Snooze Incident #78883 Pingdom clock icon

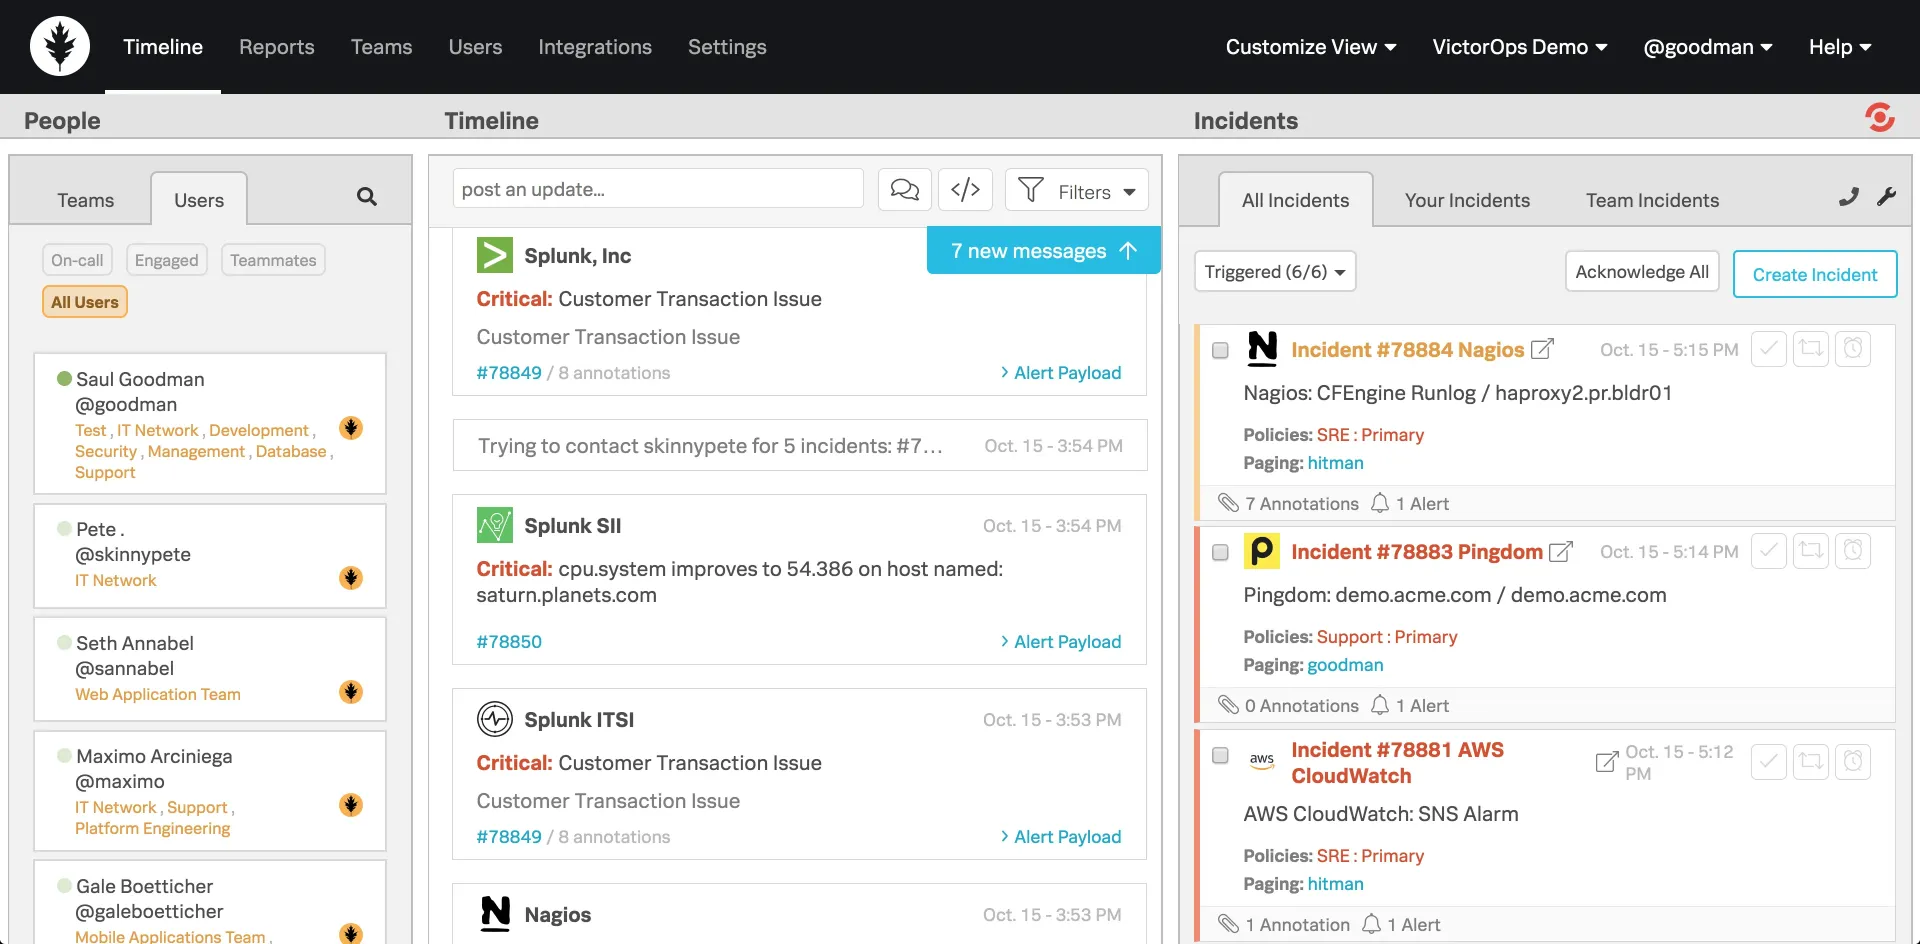1853,551
